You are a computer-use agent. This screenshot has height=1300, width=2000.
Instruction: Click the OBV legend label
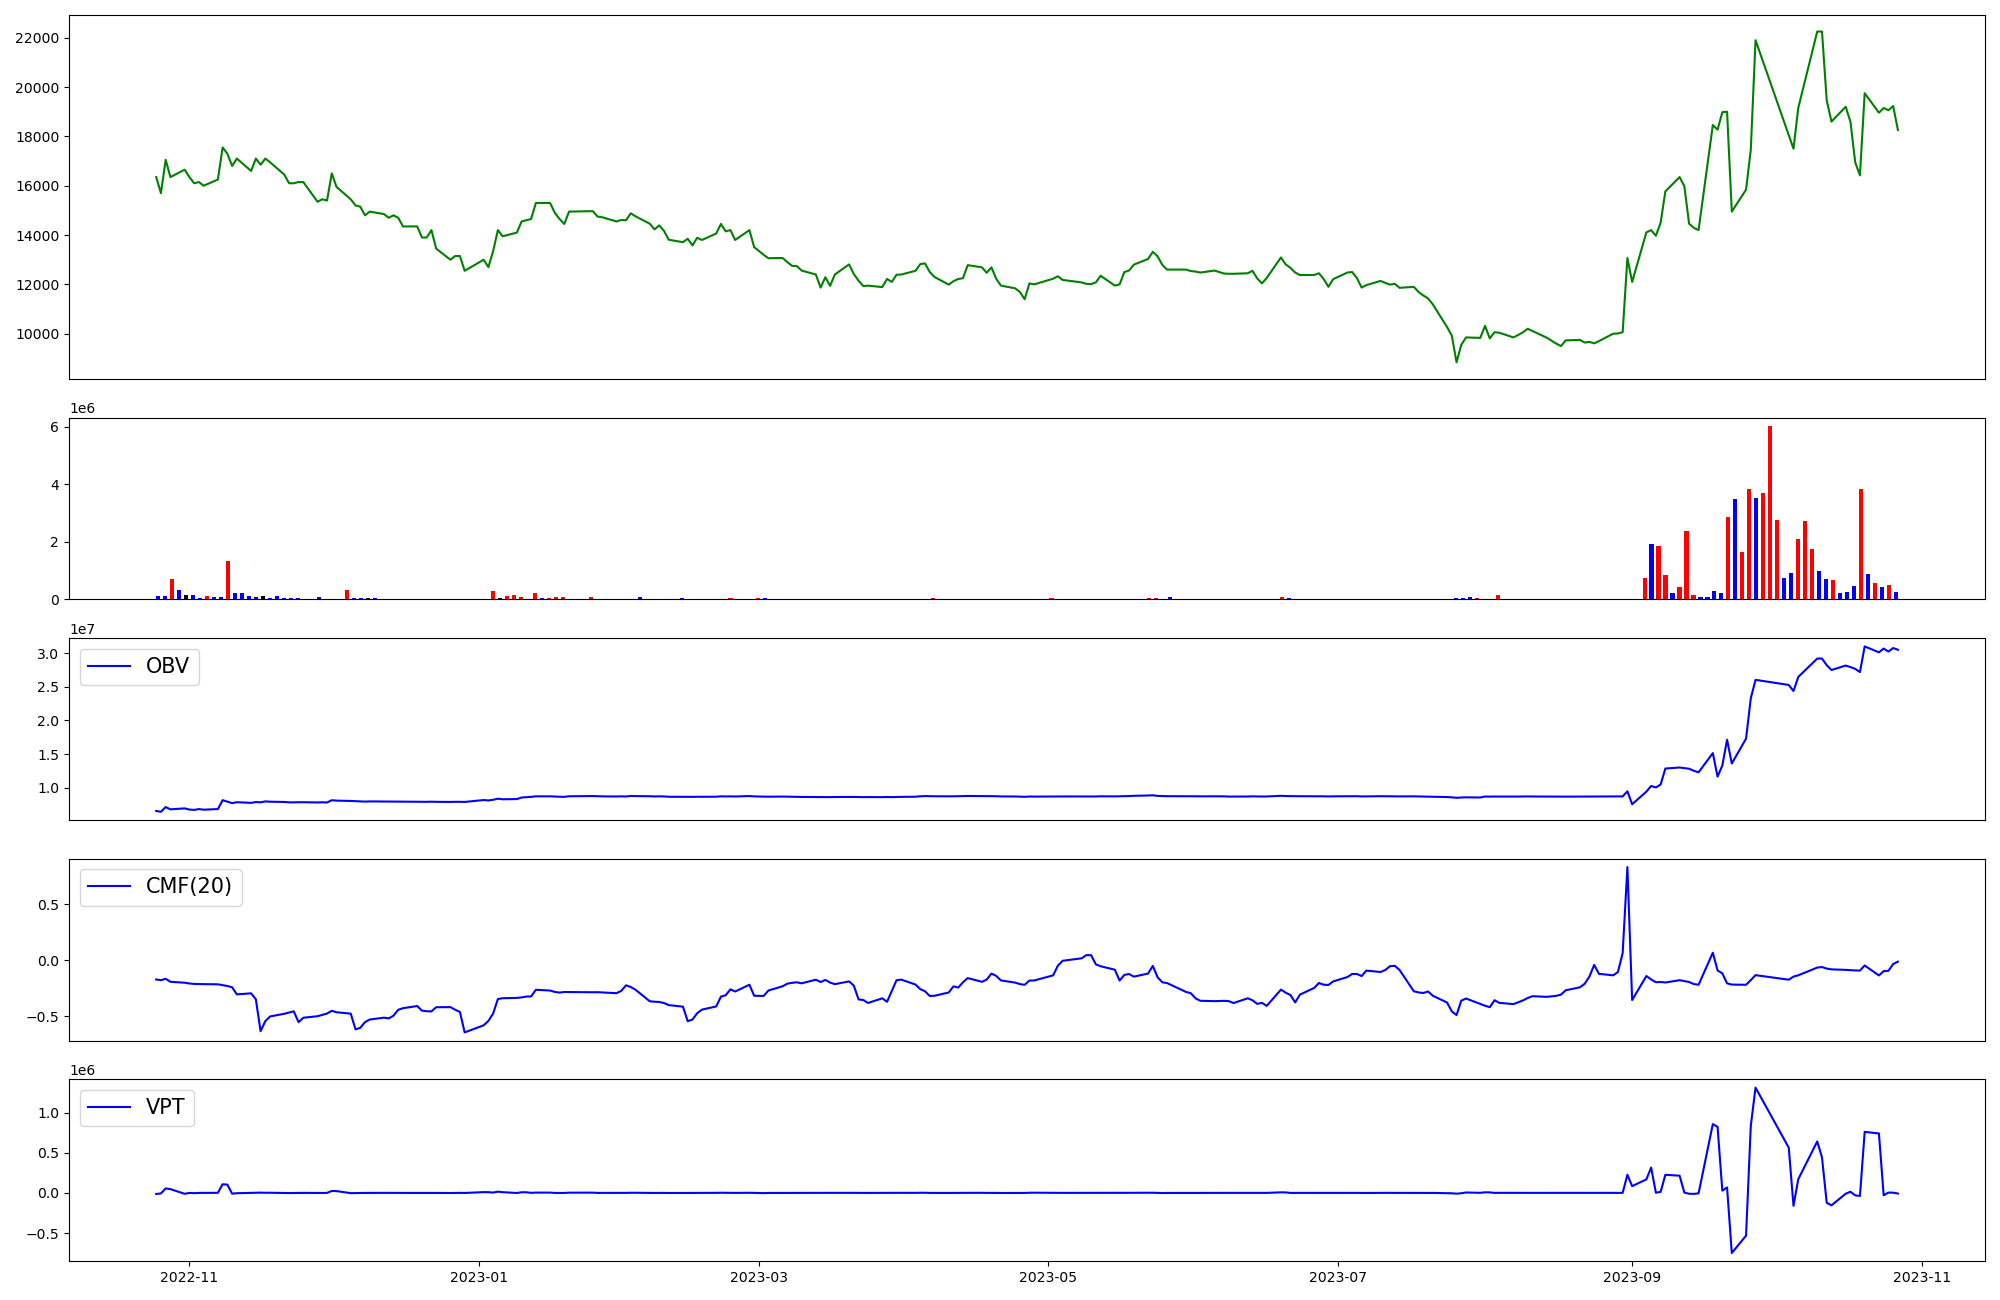(x=167, y=666)
